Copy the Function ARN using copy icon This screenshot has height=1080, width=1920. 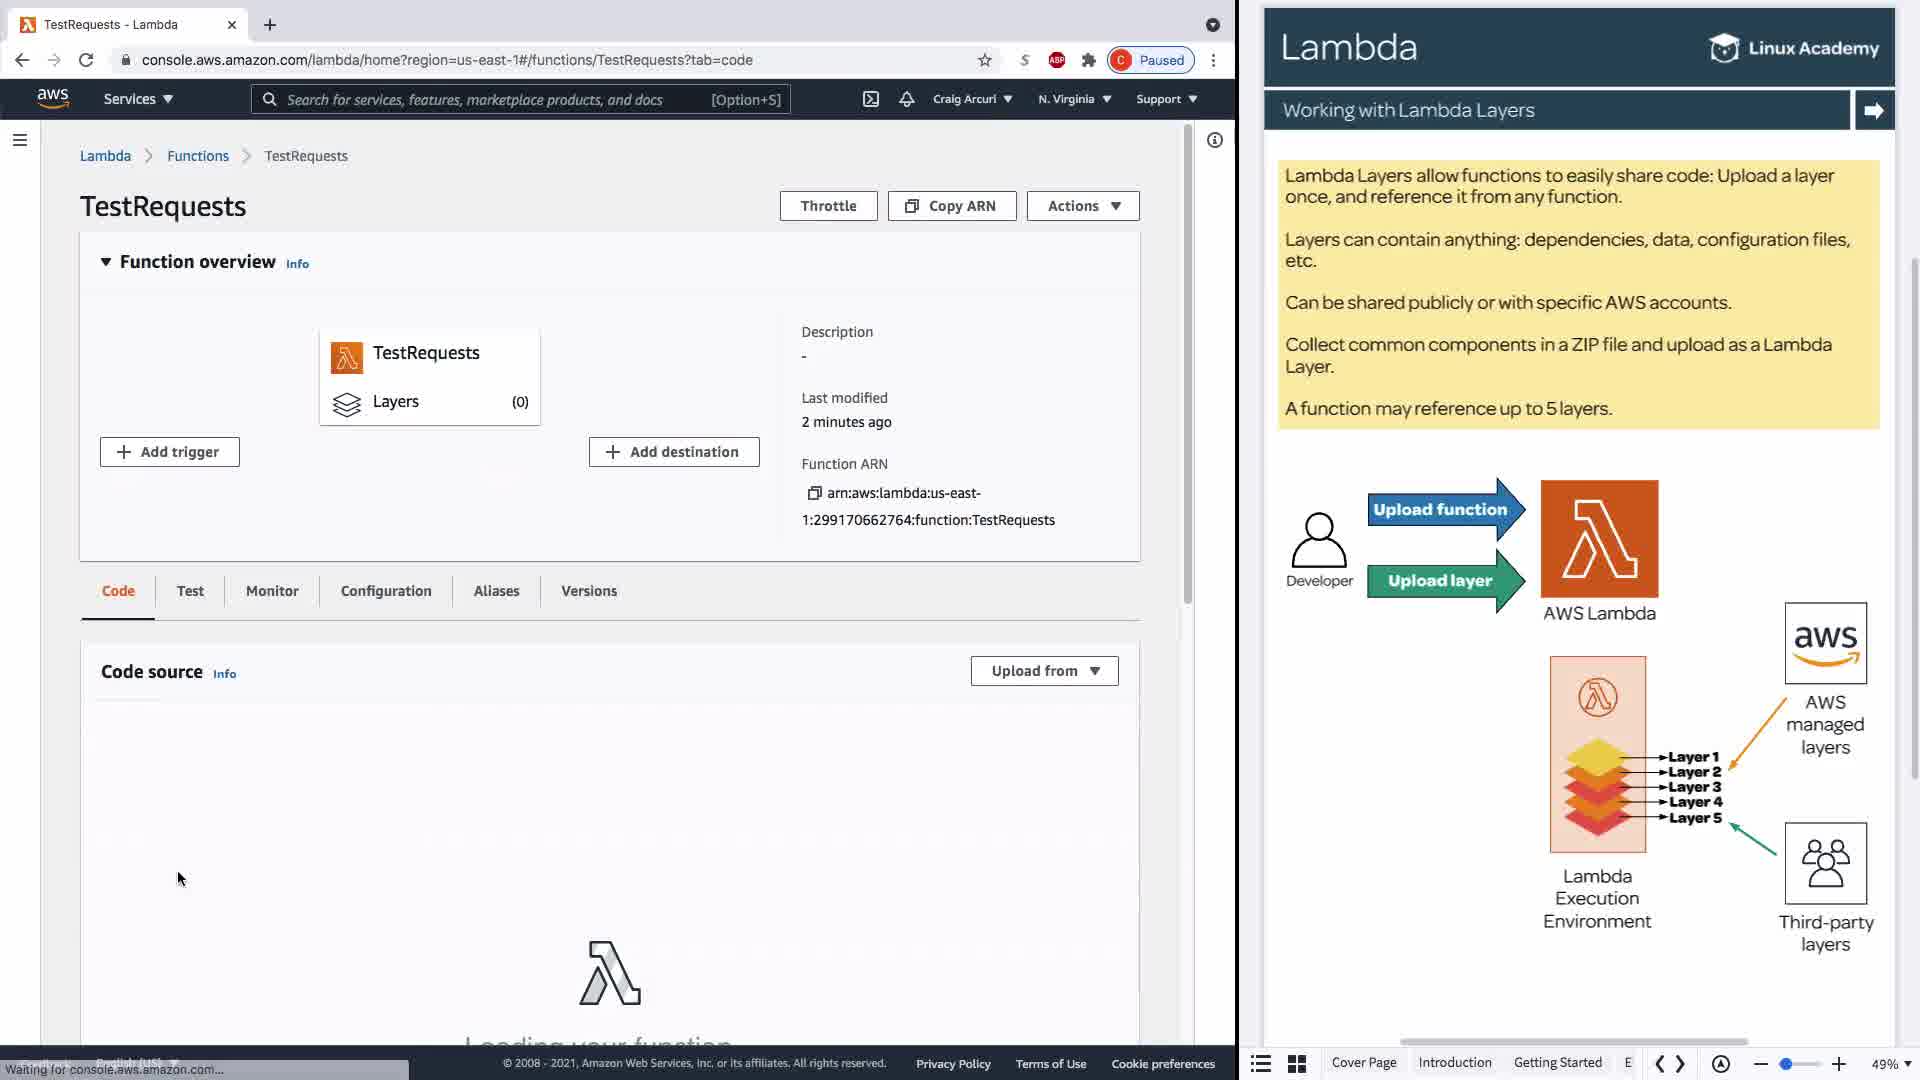(x=814, y=493)
